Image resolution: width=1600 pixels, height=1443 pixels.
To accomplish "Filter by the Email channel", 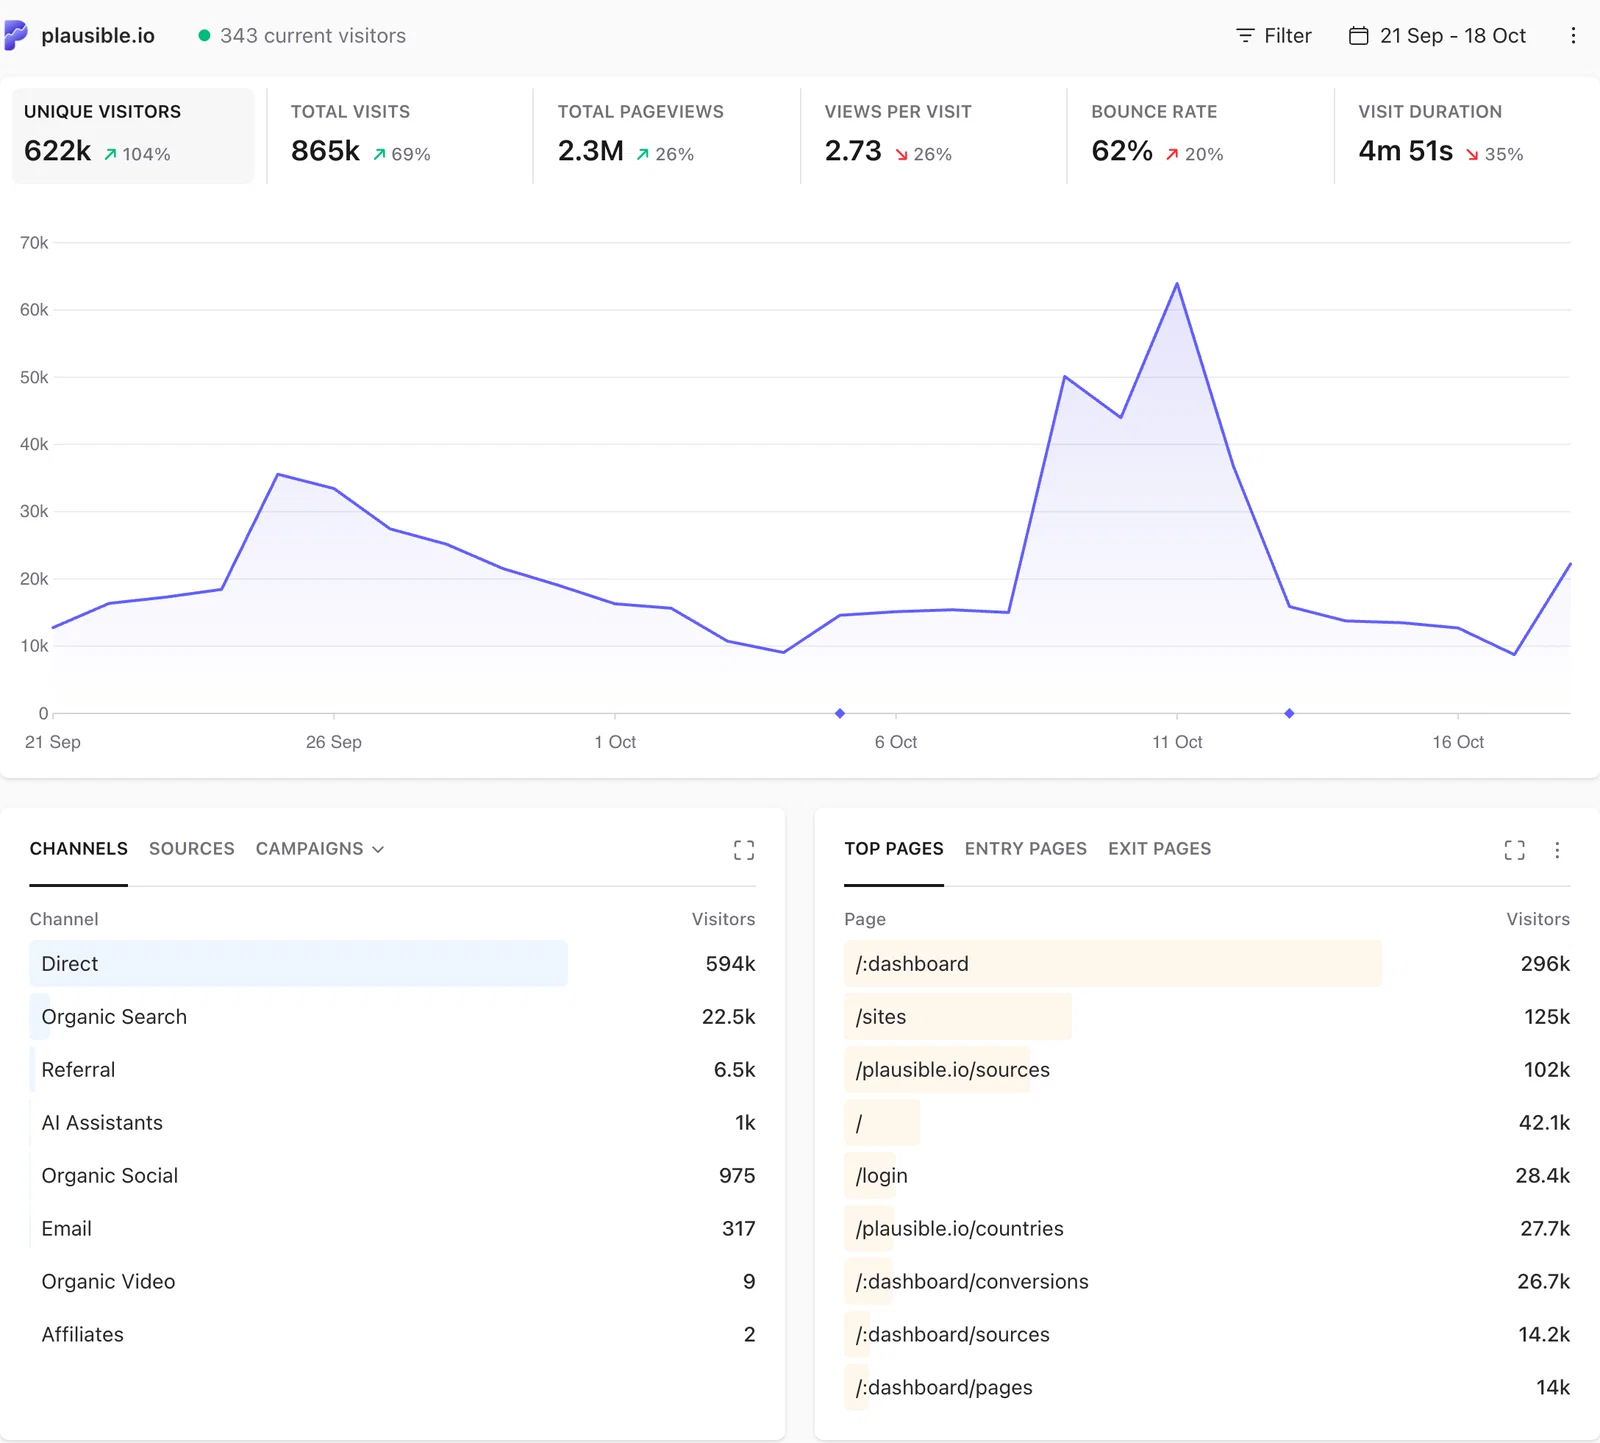I will tap(392, 1229).
